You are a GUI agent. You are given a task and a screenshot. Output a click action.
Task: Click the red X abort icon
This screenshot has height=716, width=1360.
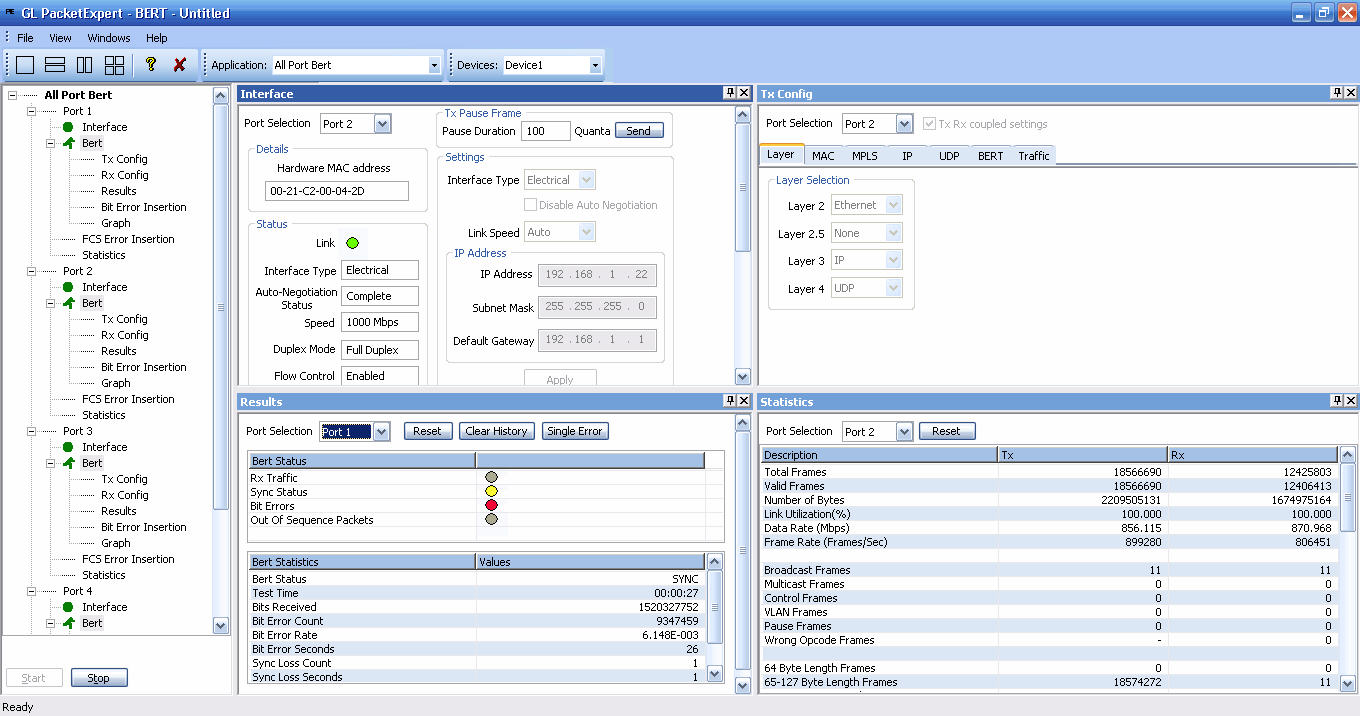point(182,64)
